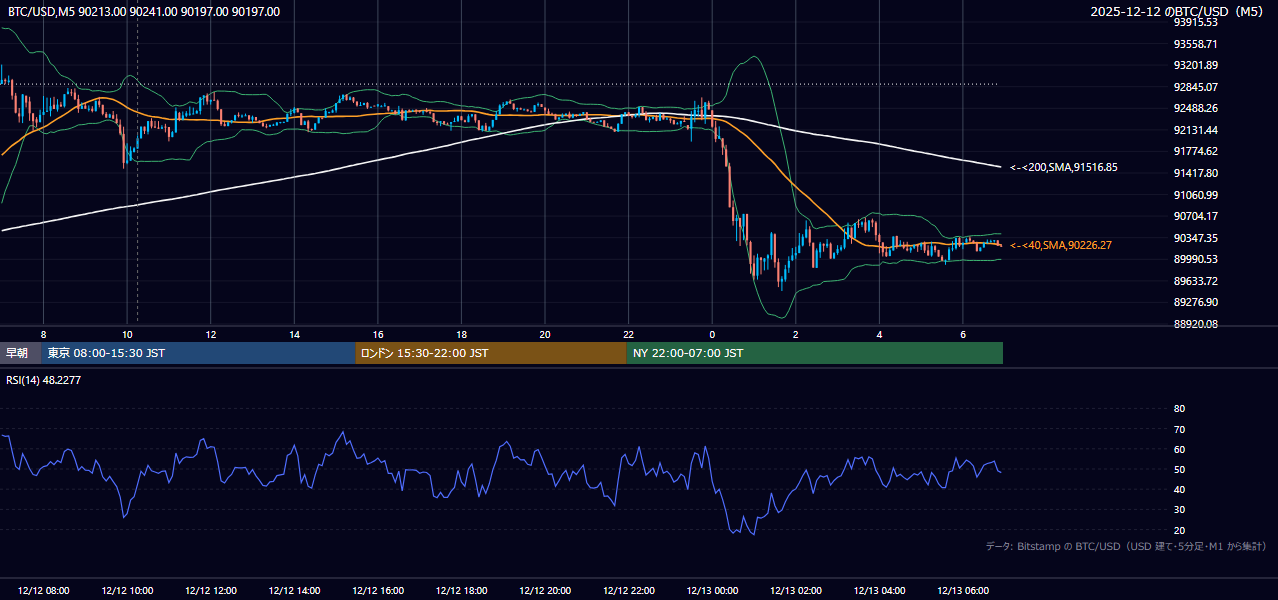The width and height of the screenshot is (1278, 600).
Task: Select the 早朝 session block
Action: tap(18, 353)
